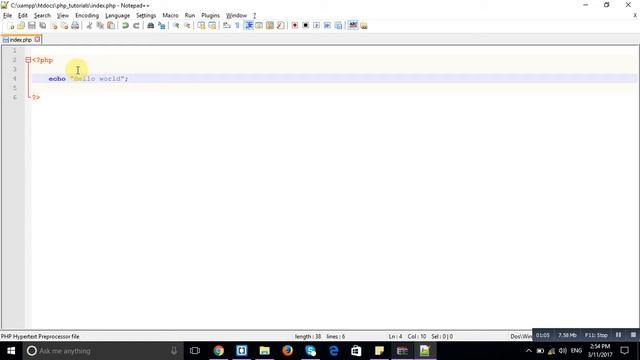
Task: Open the Macro menu
Action: click(171, 16)
